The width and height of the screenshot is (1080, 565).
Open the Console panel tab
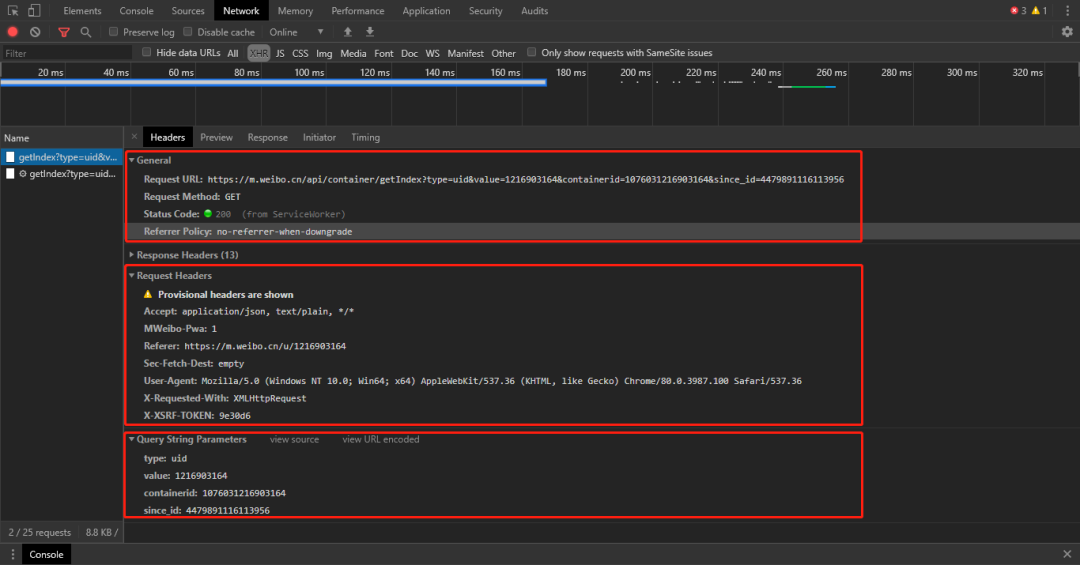(136, 10)
